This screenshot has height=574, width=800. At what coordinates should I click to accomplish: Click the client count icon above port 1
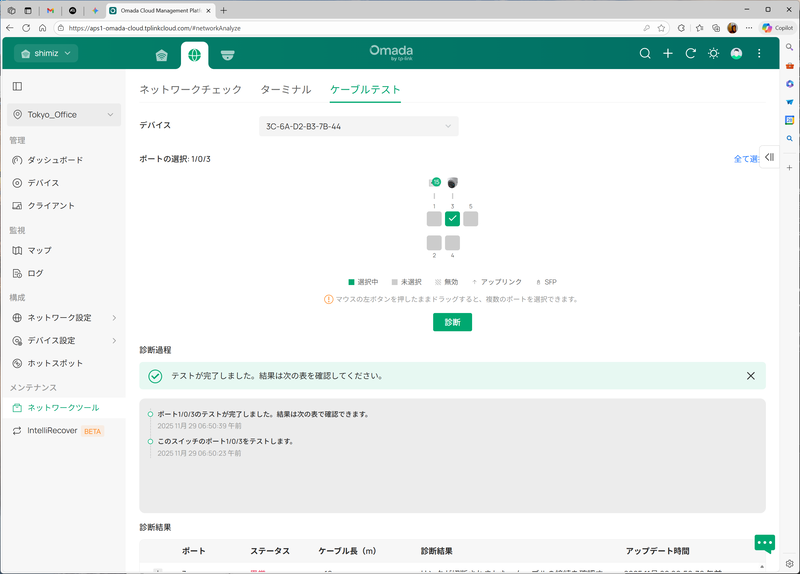[435, 182]
